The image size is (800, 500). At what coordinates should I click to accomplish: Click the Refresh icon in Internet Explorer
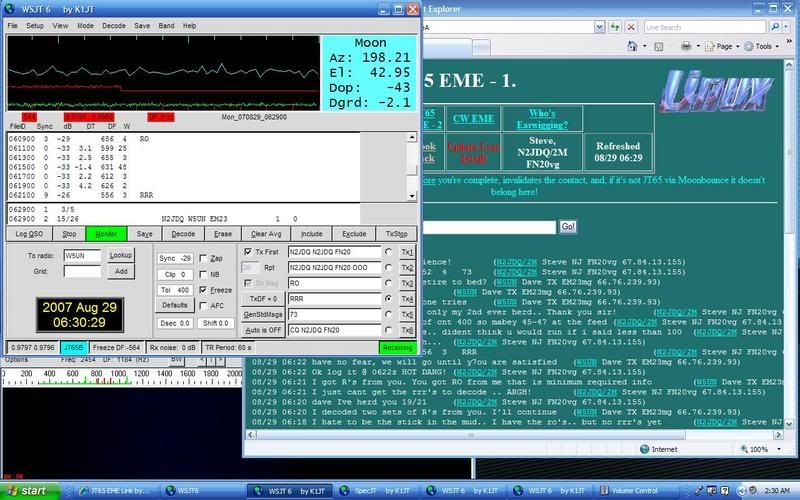coord(615,27)
